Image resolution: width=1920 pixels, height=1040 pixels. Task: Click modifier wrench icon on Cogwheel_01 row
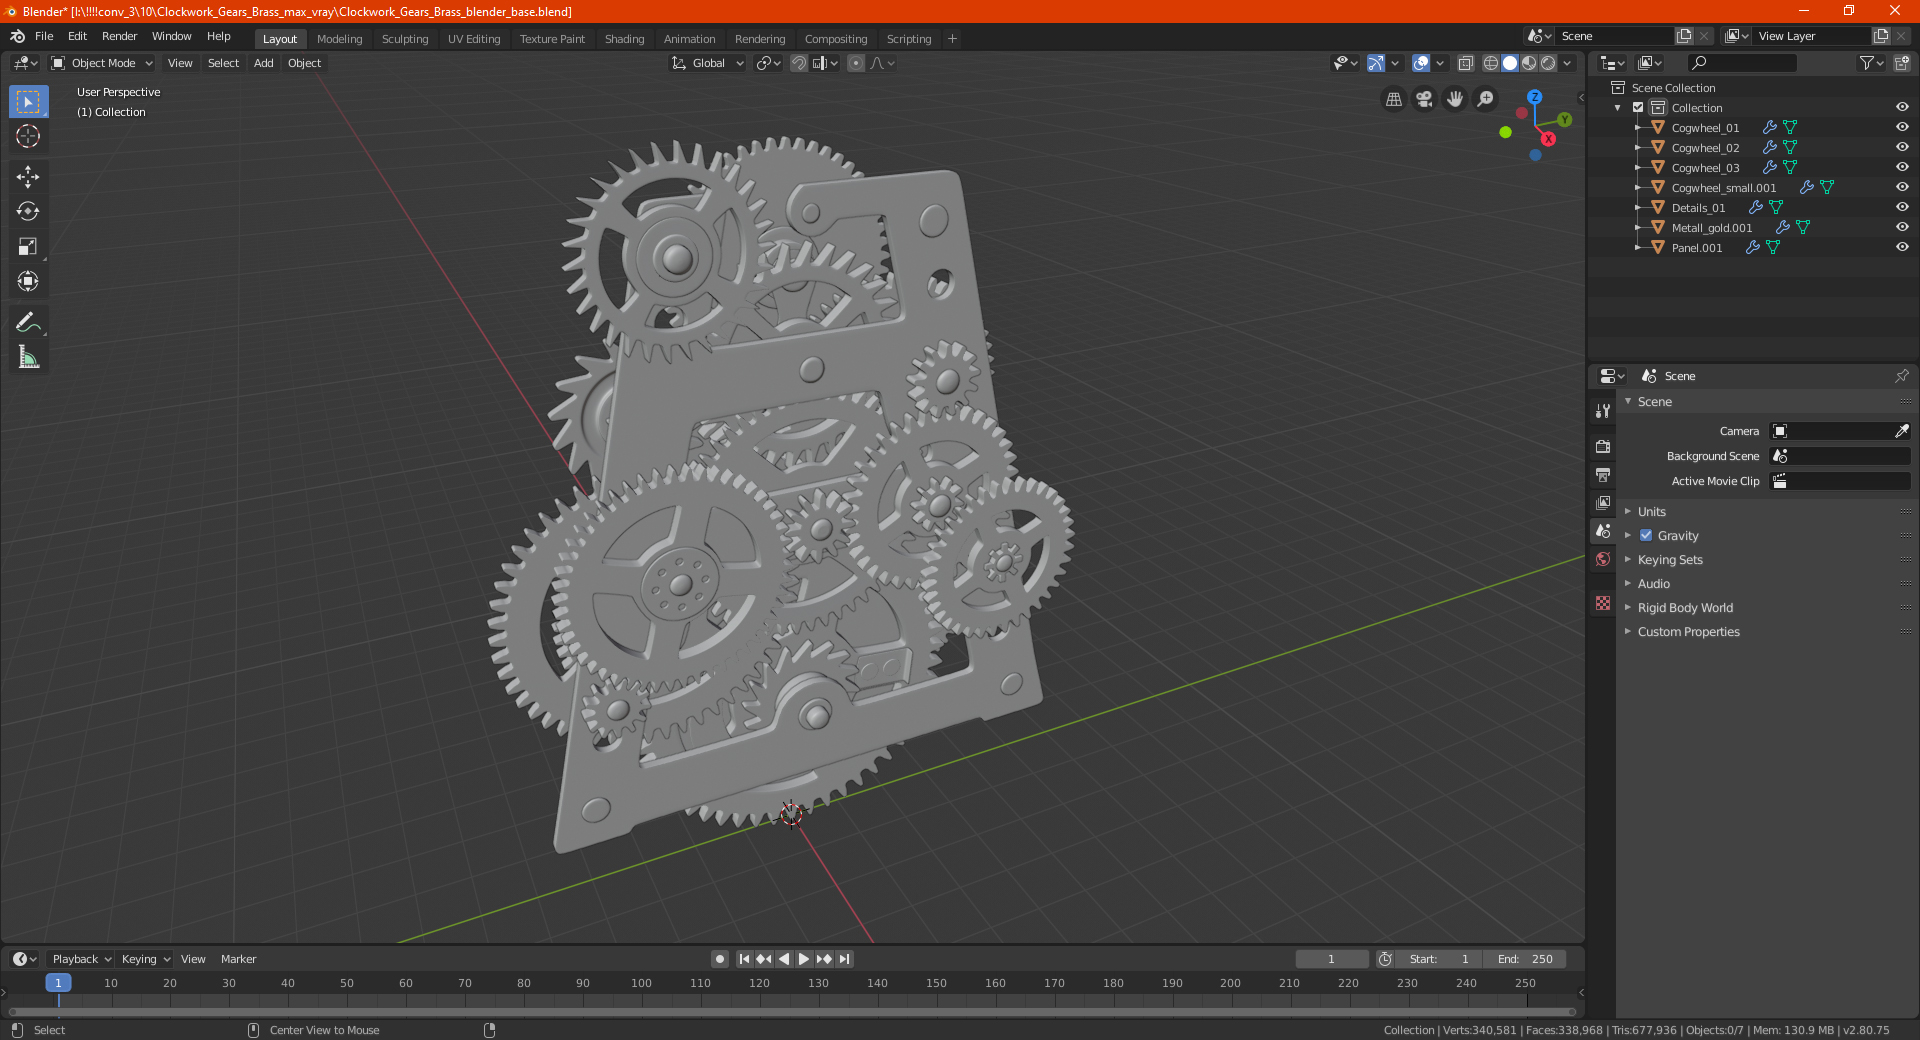pos(1769,128)
